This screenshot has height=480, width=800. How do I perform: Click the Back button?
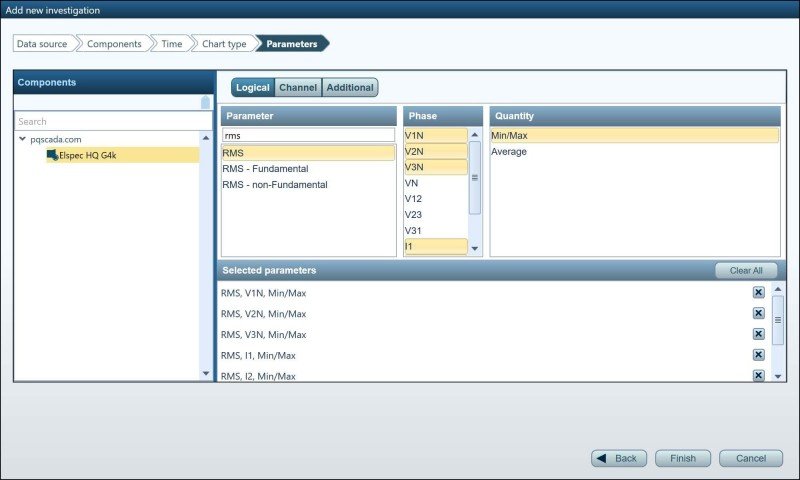tap(619, 458)
